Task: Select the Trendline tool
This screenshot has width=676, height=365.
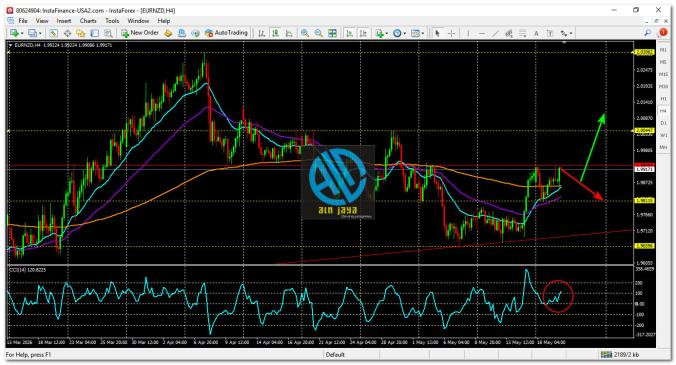Action: click(495, 33)
